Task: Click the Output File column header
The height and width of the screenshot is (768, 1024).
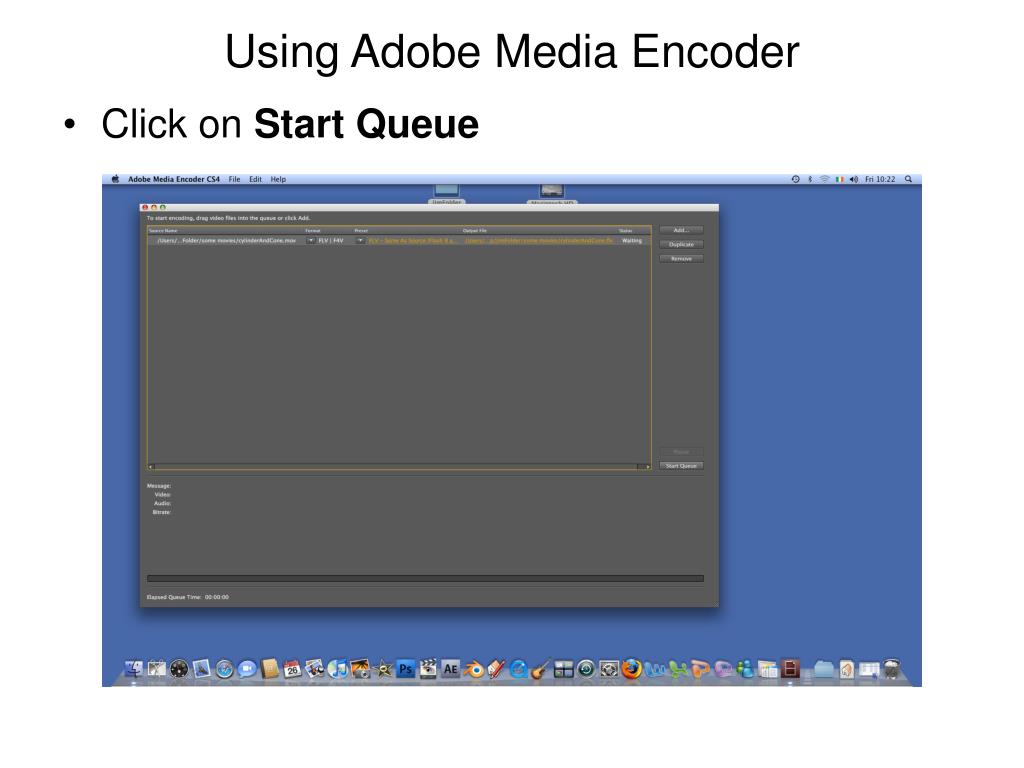Action: point(475,231)
